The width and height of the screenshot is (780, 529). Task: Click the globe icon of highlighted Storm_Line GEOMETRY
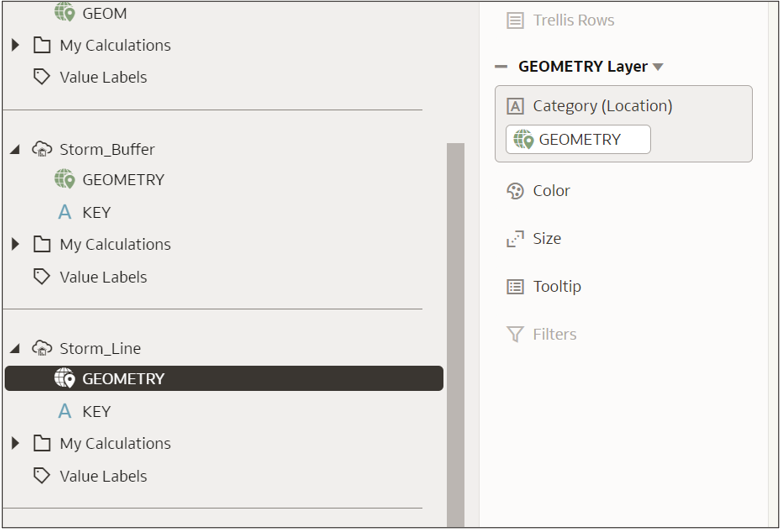pyautogui.click(x=65, y=378)
